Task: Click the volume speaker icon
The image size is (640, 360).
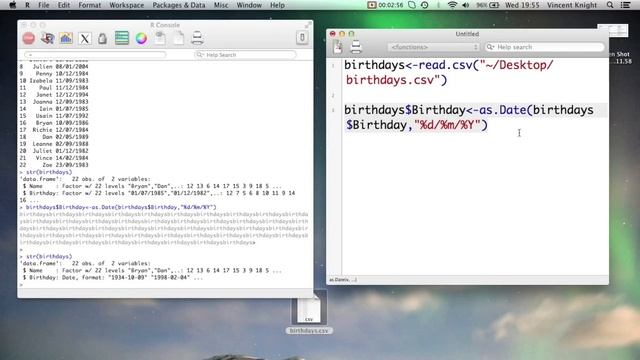Action: pos(466,5)
